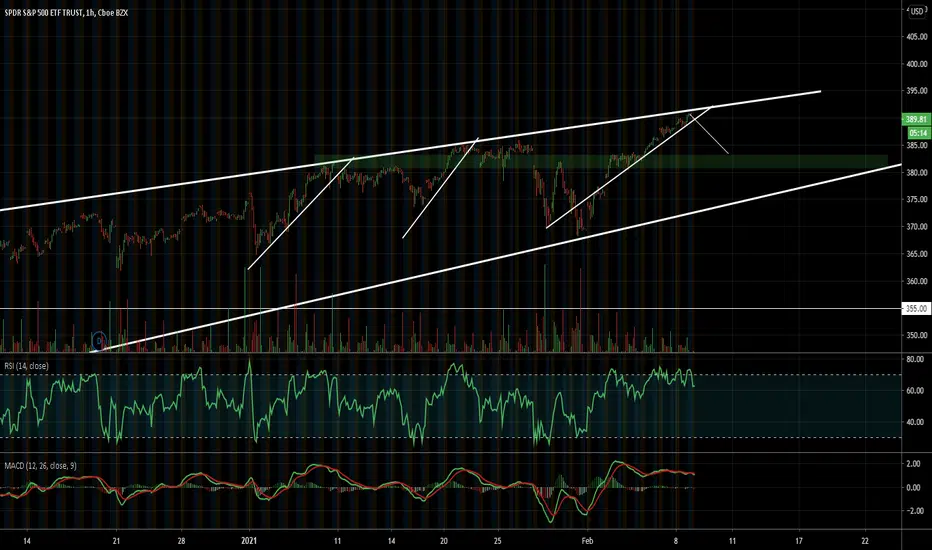Click the 360.00 price axis label
This screenshot has height=550, width=932.
click(917, 281)
